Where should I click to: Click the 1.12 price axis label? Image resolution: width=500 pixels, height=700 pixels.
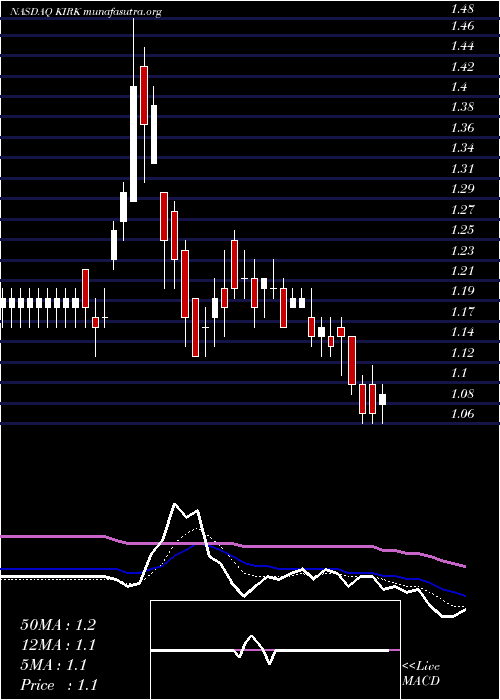pyautogui.click(x=462, y=352)
